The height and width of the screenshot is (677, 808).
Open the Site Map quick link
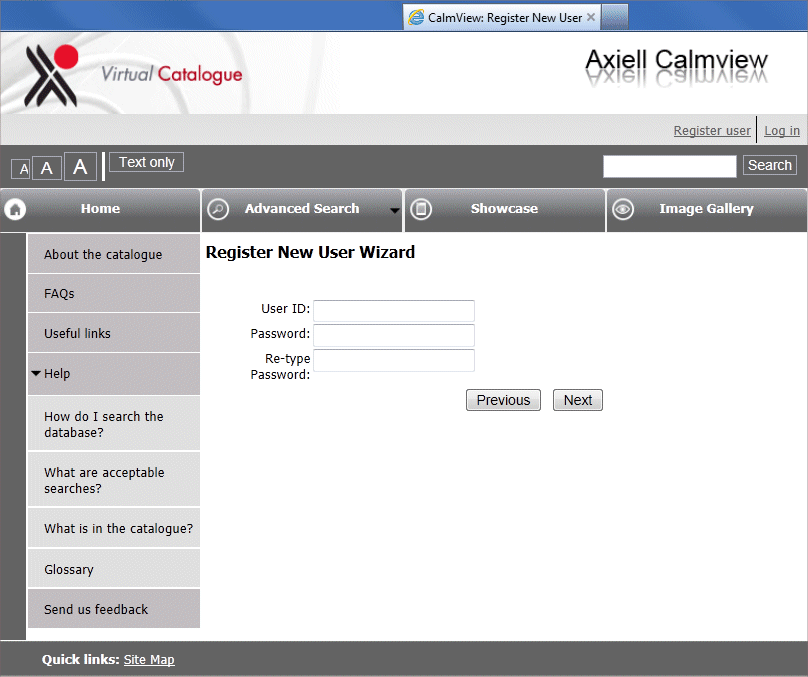(148, 659)
